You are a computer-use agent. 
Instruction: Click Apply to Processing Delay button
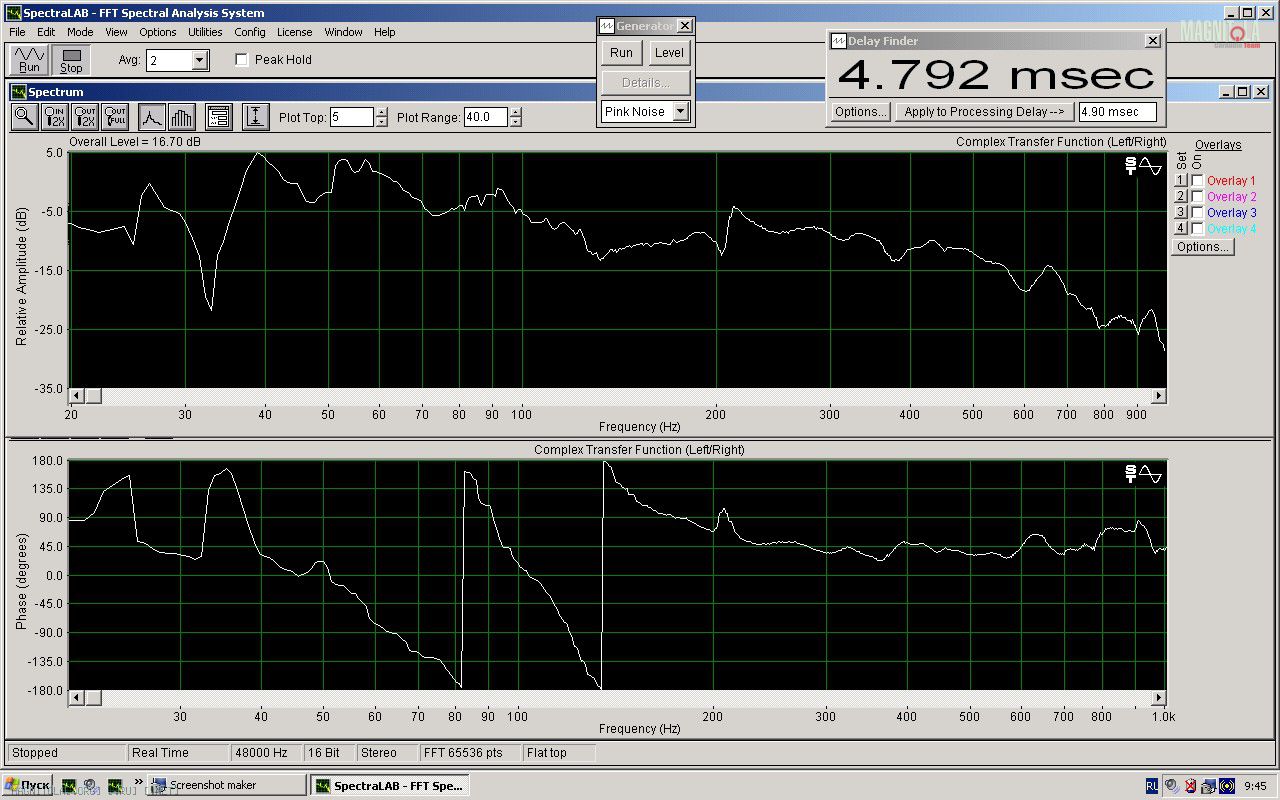(x=985, y=112)
